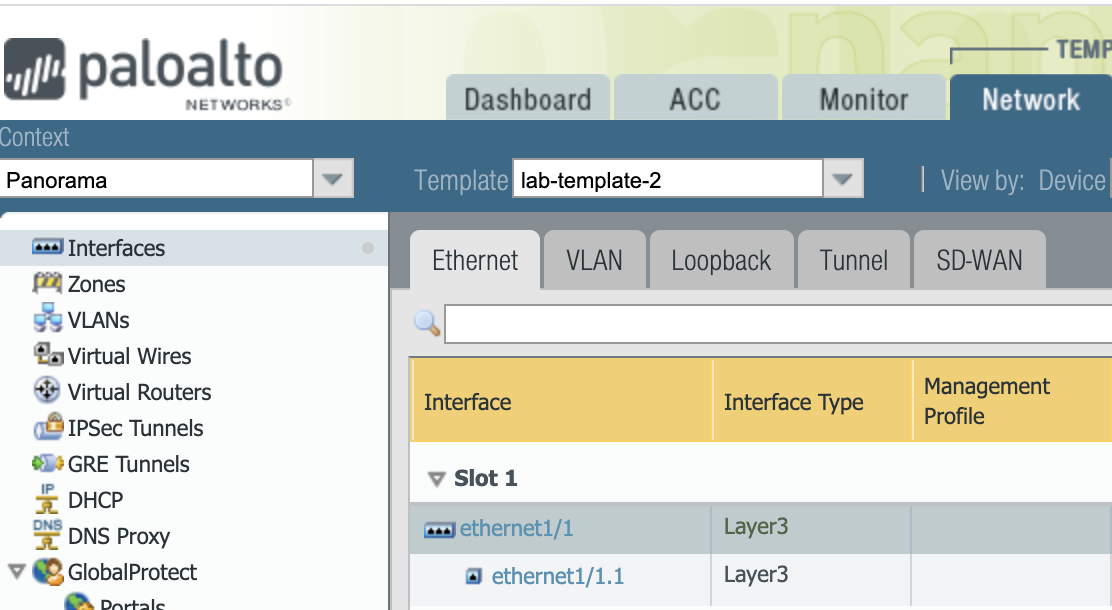Open the ethernet1/1.1 subinterface link
This screenshot has width=1112, height=610.
click(558, 576)
